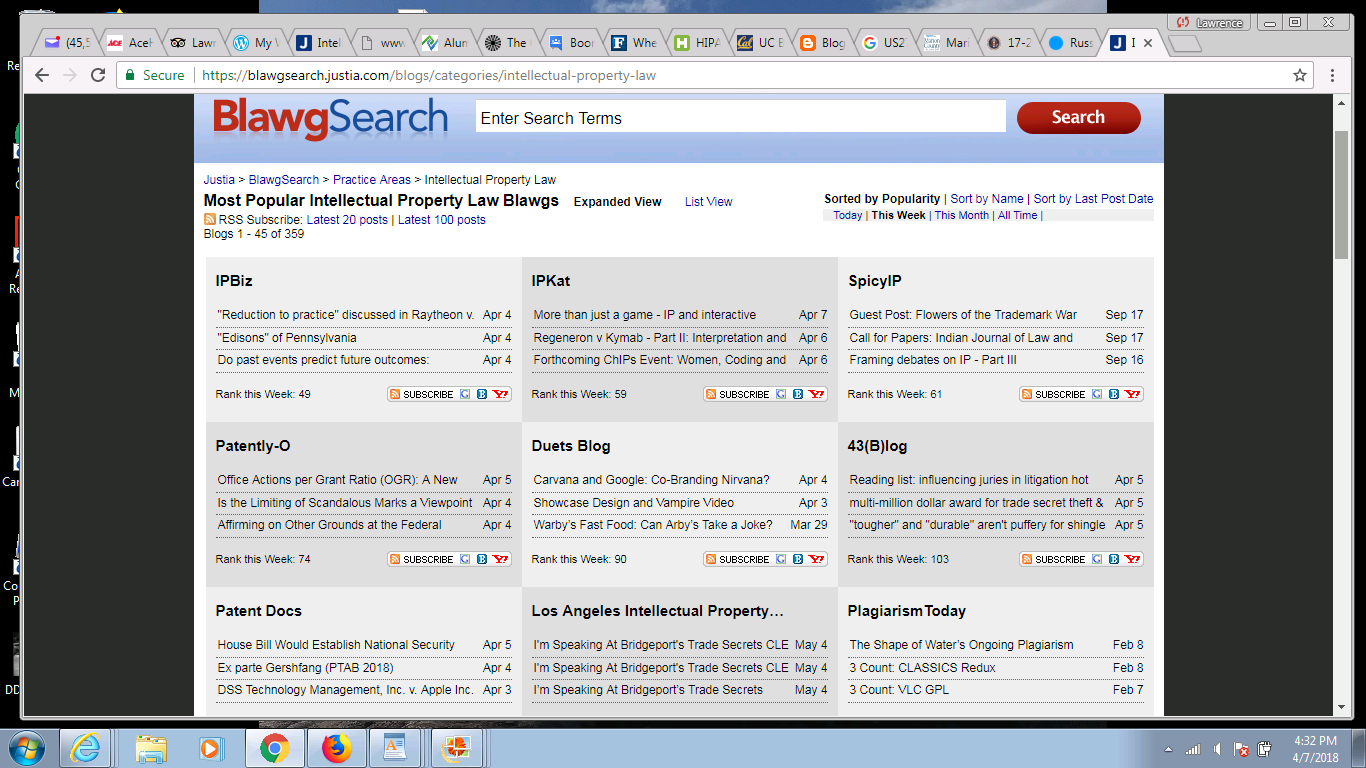The height and width of the screenshot is (768, 1366).
Task: Open '"Edisons" of Pennsylvania' post
Action: coord(287,338)
